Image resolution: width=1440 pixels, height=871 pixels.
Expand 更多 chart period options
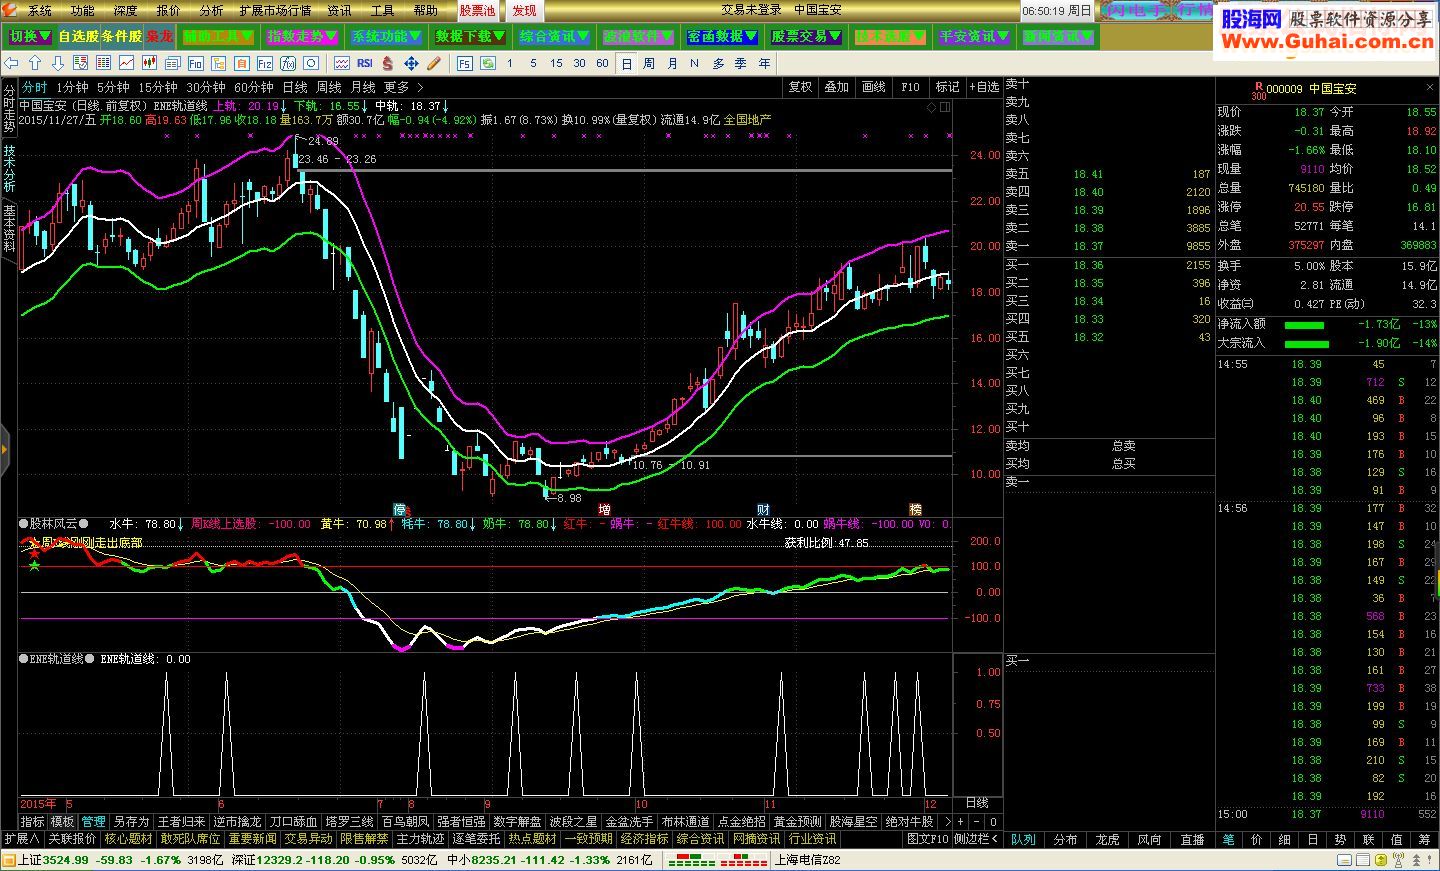pos(403,87)
